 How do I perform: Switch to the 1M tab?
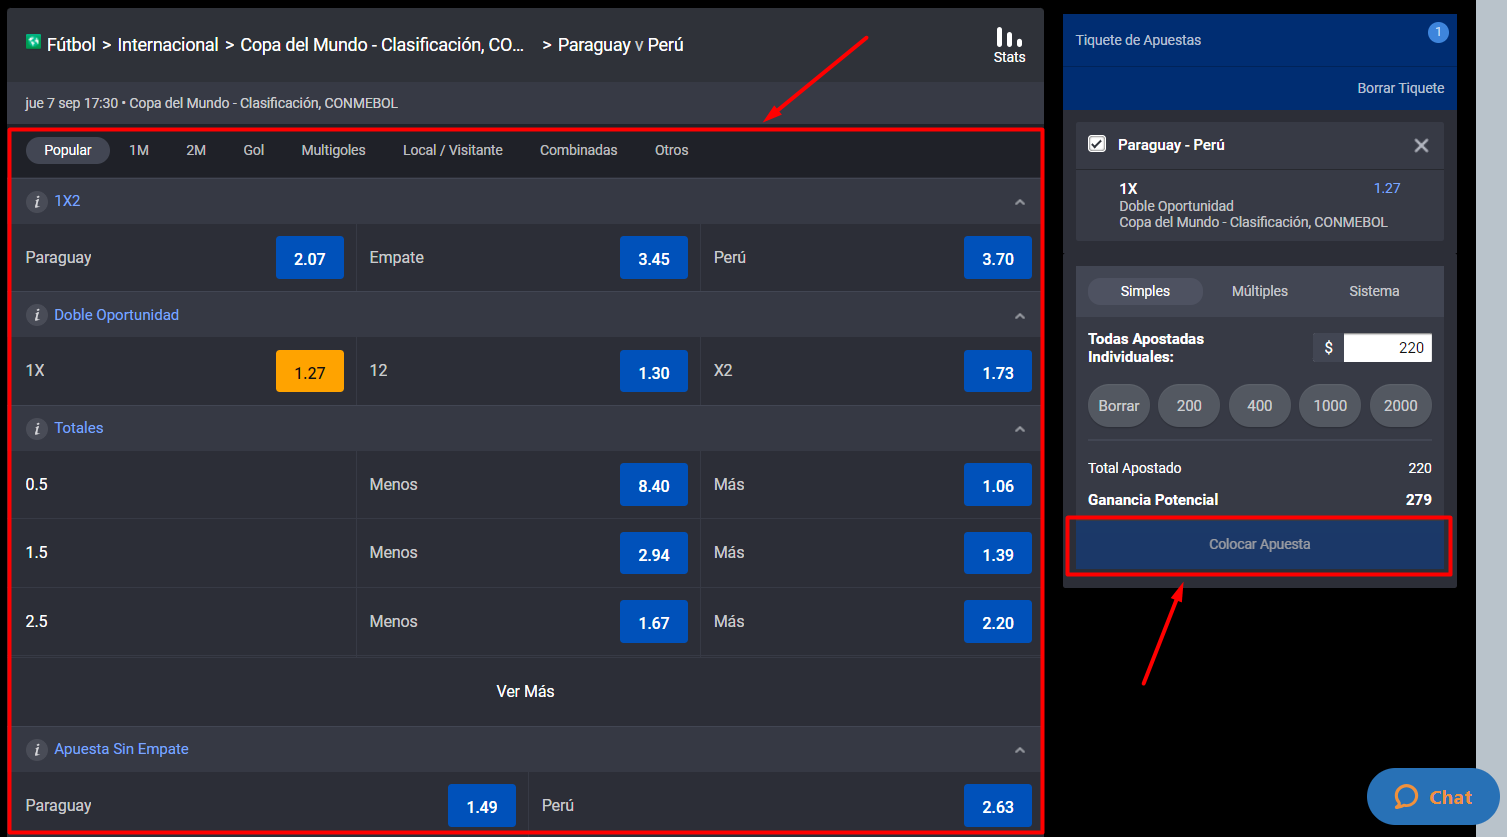tap(139, 150)
